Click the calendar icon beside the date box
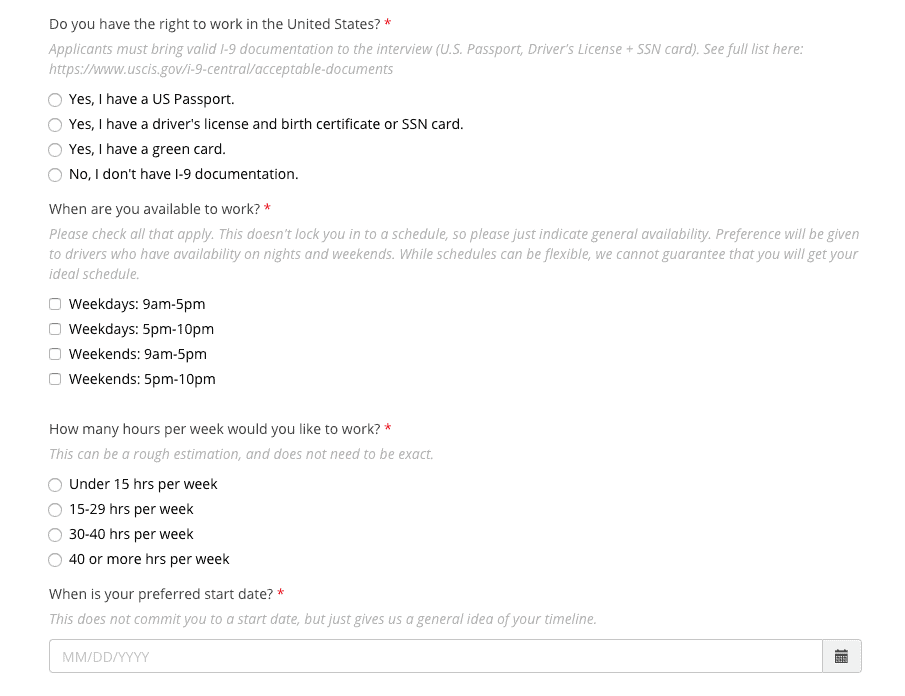 (841, 656)
